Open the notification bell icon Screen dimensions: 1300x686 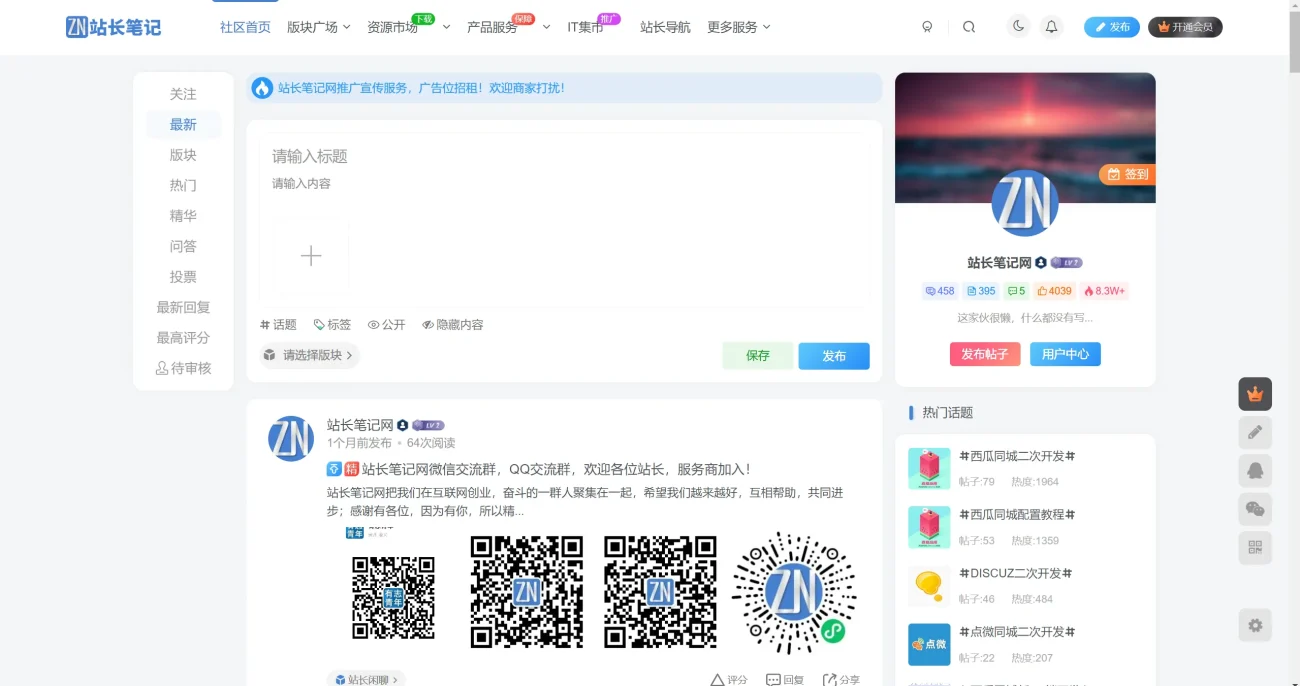1051,27
